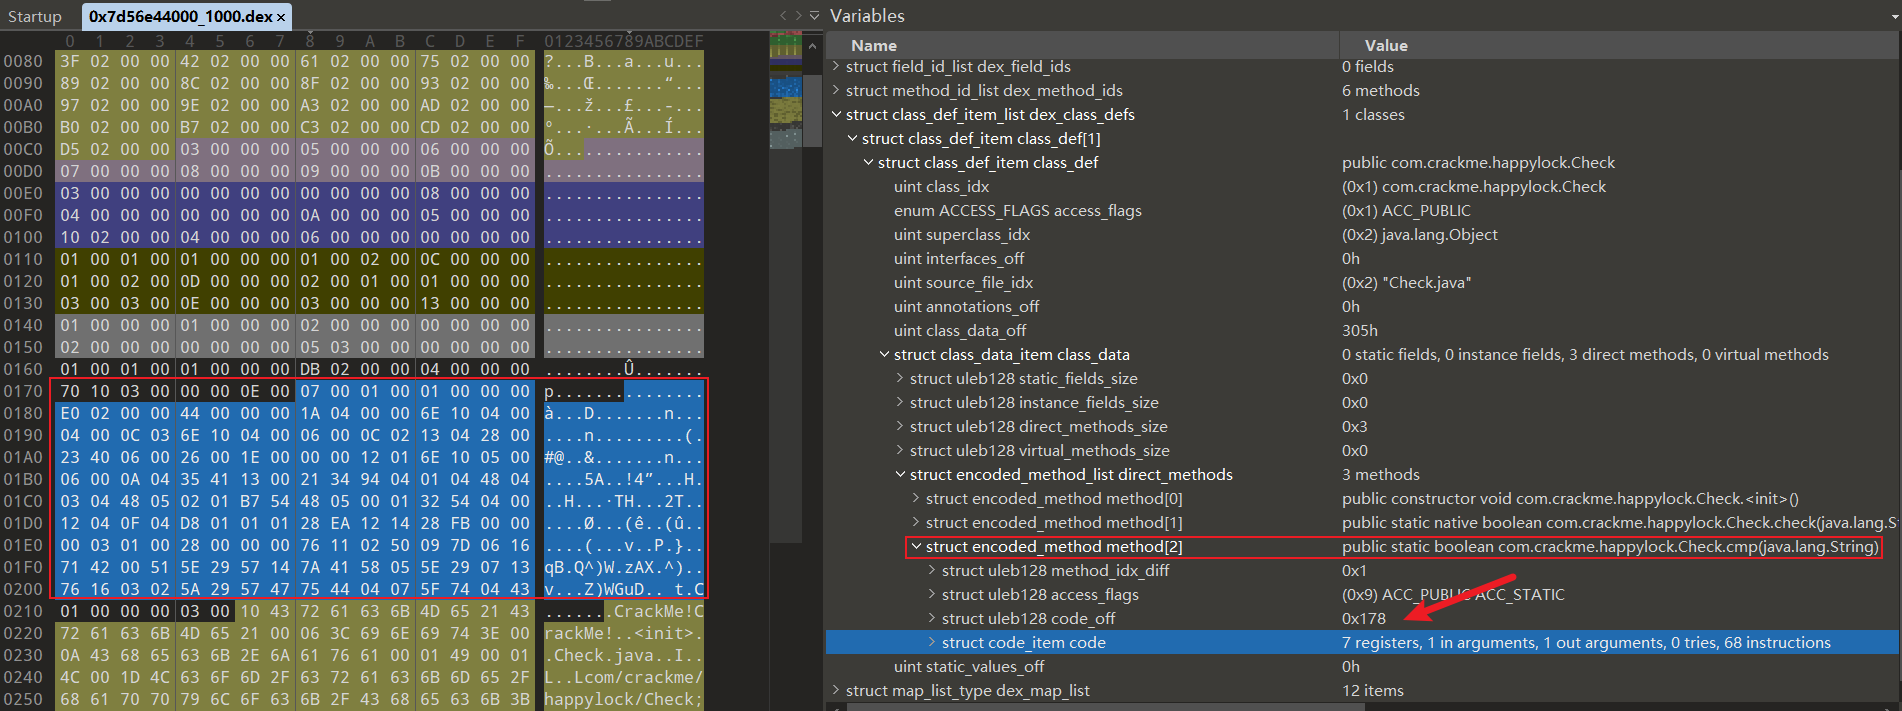Select enum ACCESS_FLAGS access_flags row
This screenshot has width=1902, height=711.
(1362, 210)
